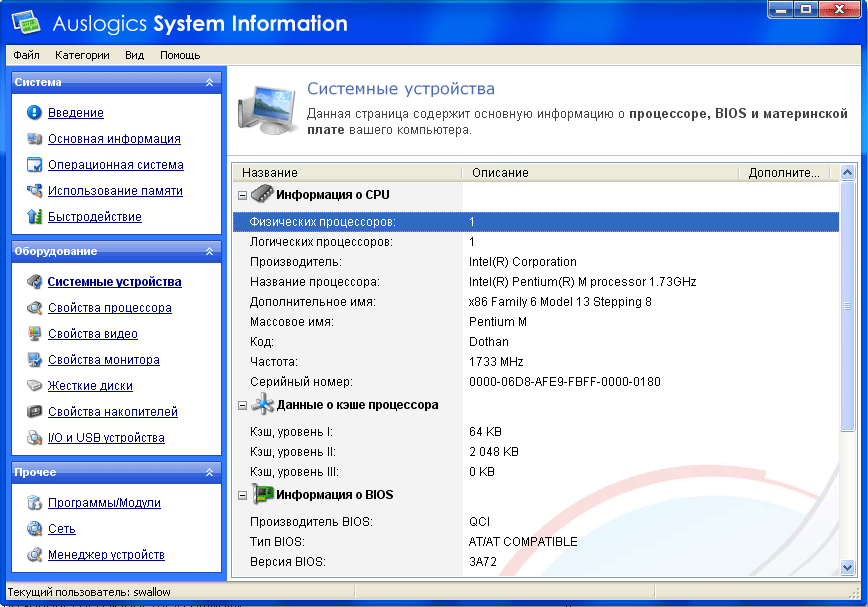The height and width of the screenshot is (607, 868).
Task: Open Использование памяти link
Action: point(115,190)
